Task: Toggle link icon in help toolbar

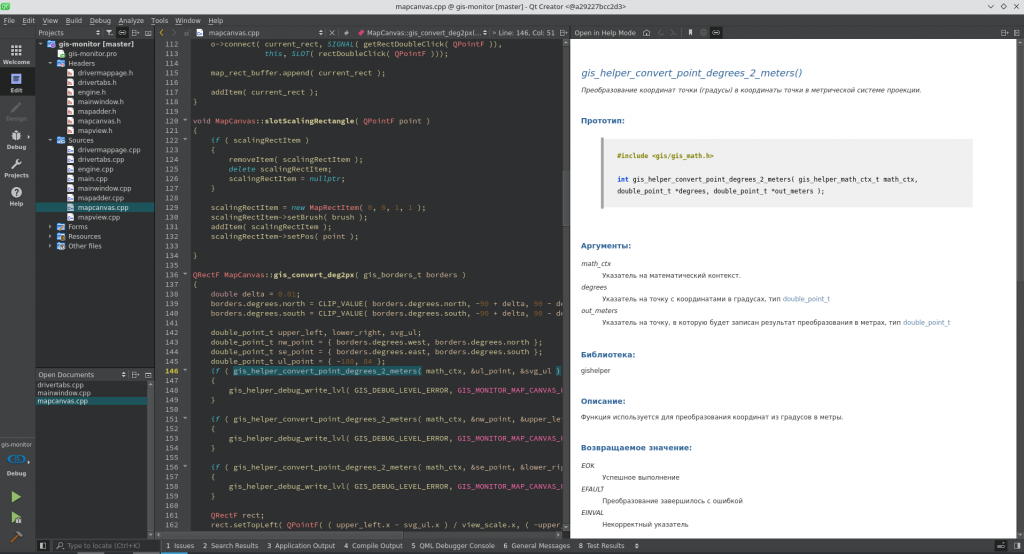Action: pyautogui.click(x=717, y=33)
